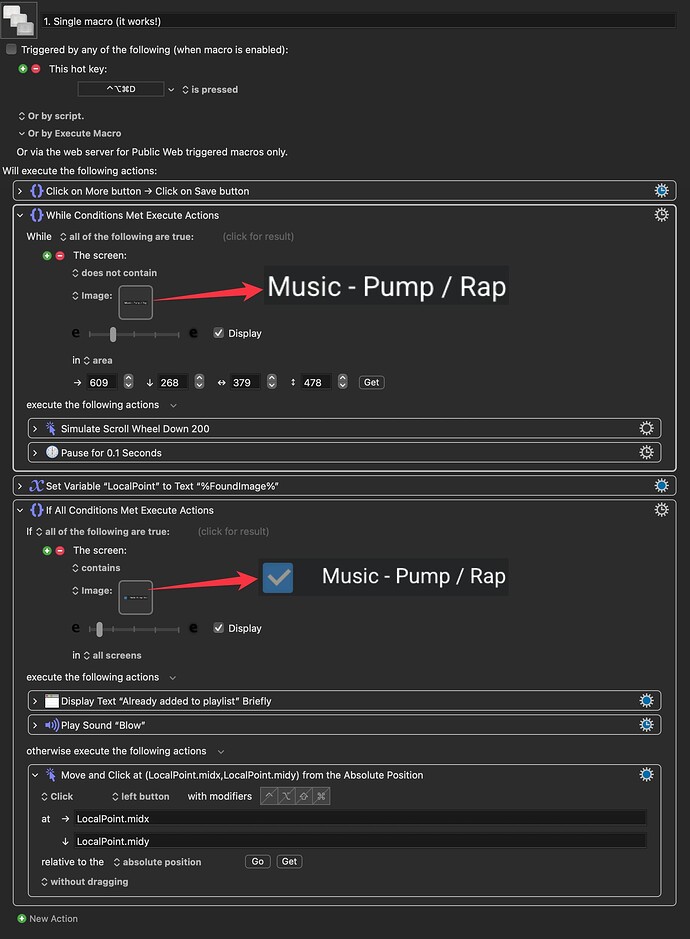
Task: Add a trigger with the green plus by hot key
Action: coord(23,69)
